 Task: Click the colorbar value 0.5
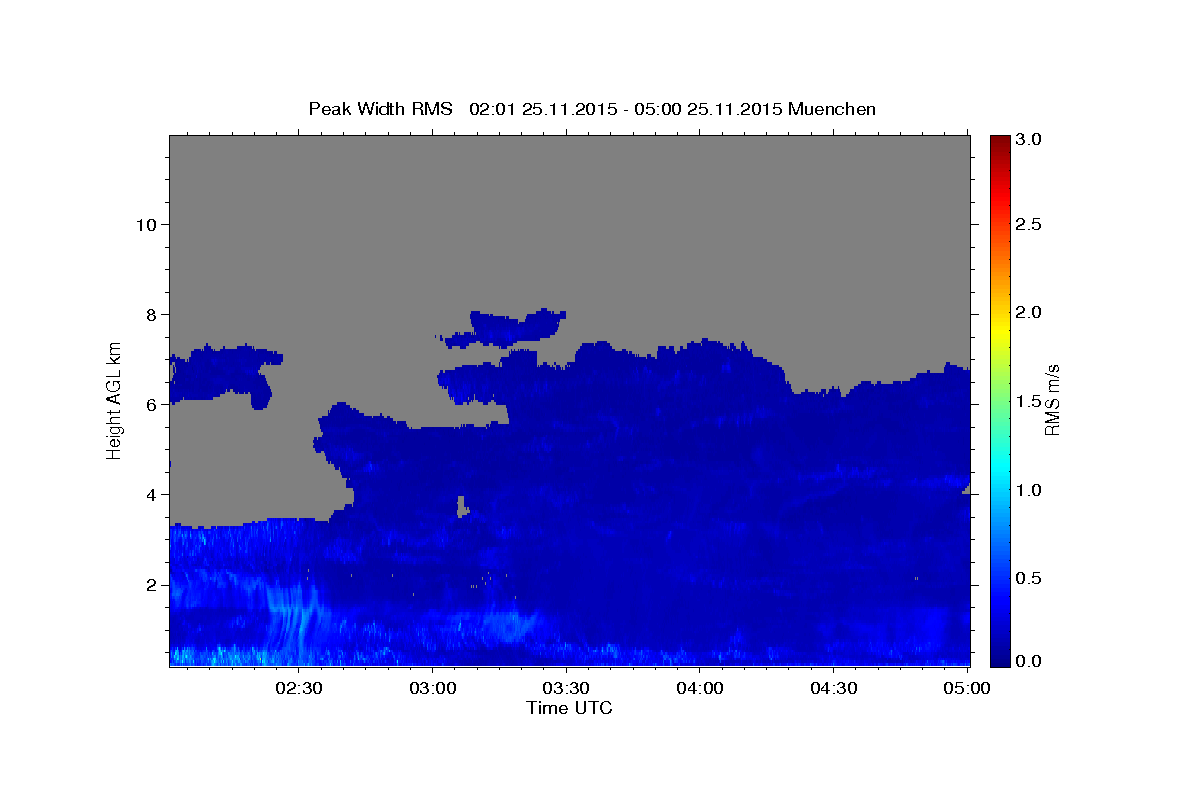pyautogui.click(x=1030, y=578)
